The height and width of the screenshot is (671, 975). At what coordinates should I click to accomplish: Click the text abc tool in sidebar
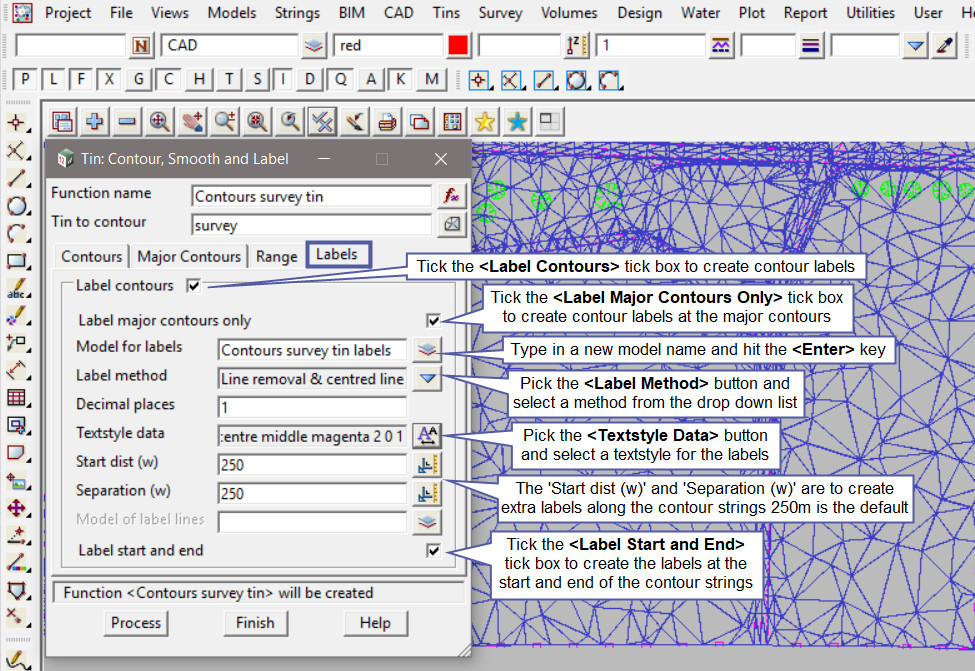coord(17,288)
